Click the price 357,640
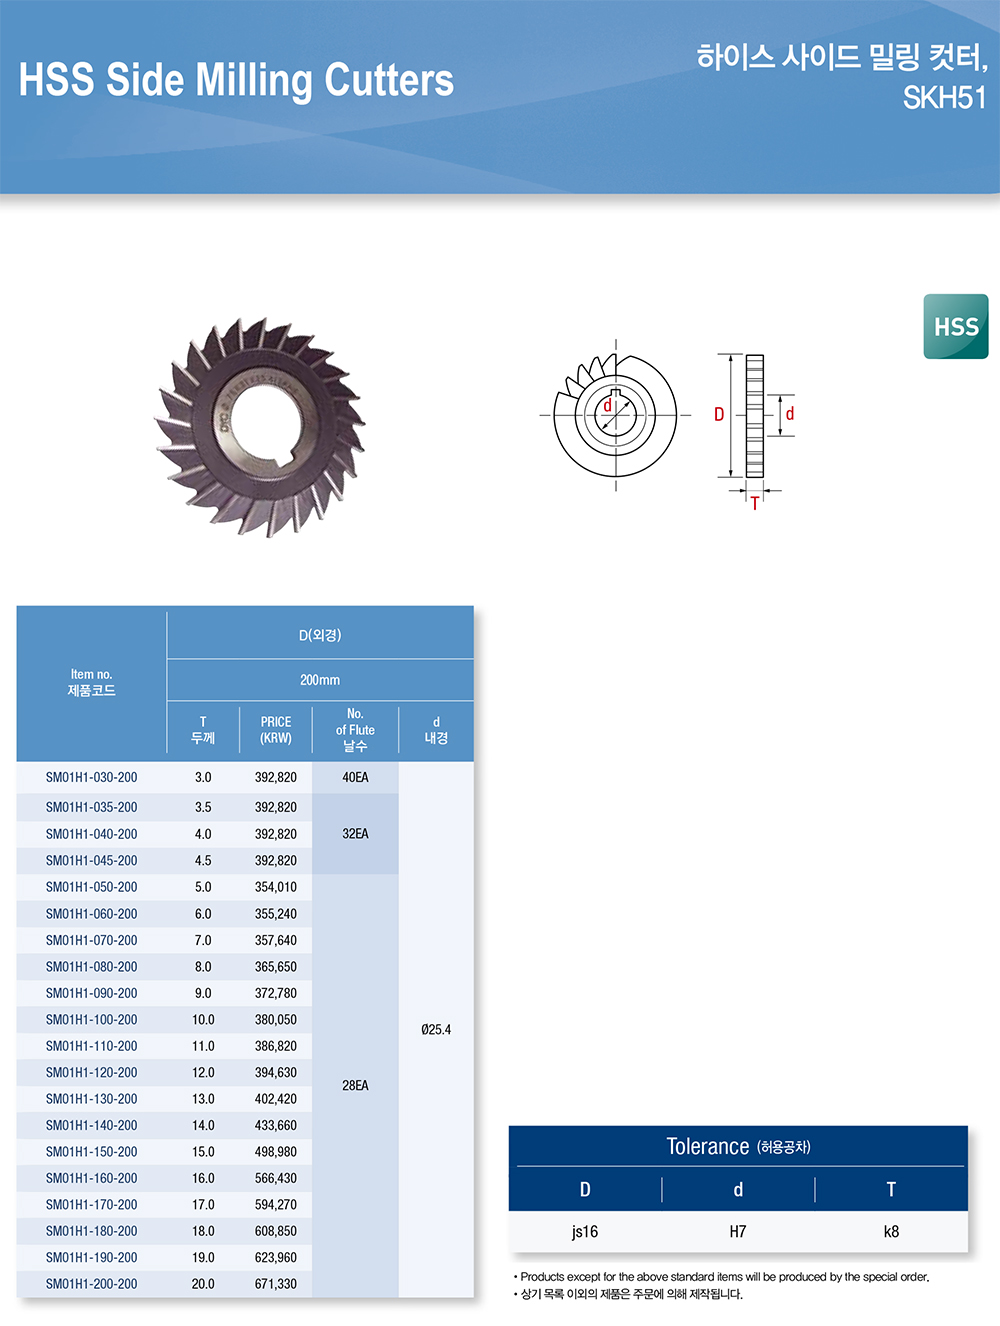The image size is (1000, 1326). coord(276,940)
